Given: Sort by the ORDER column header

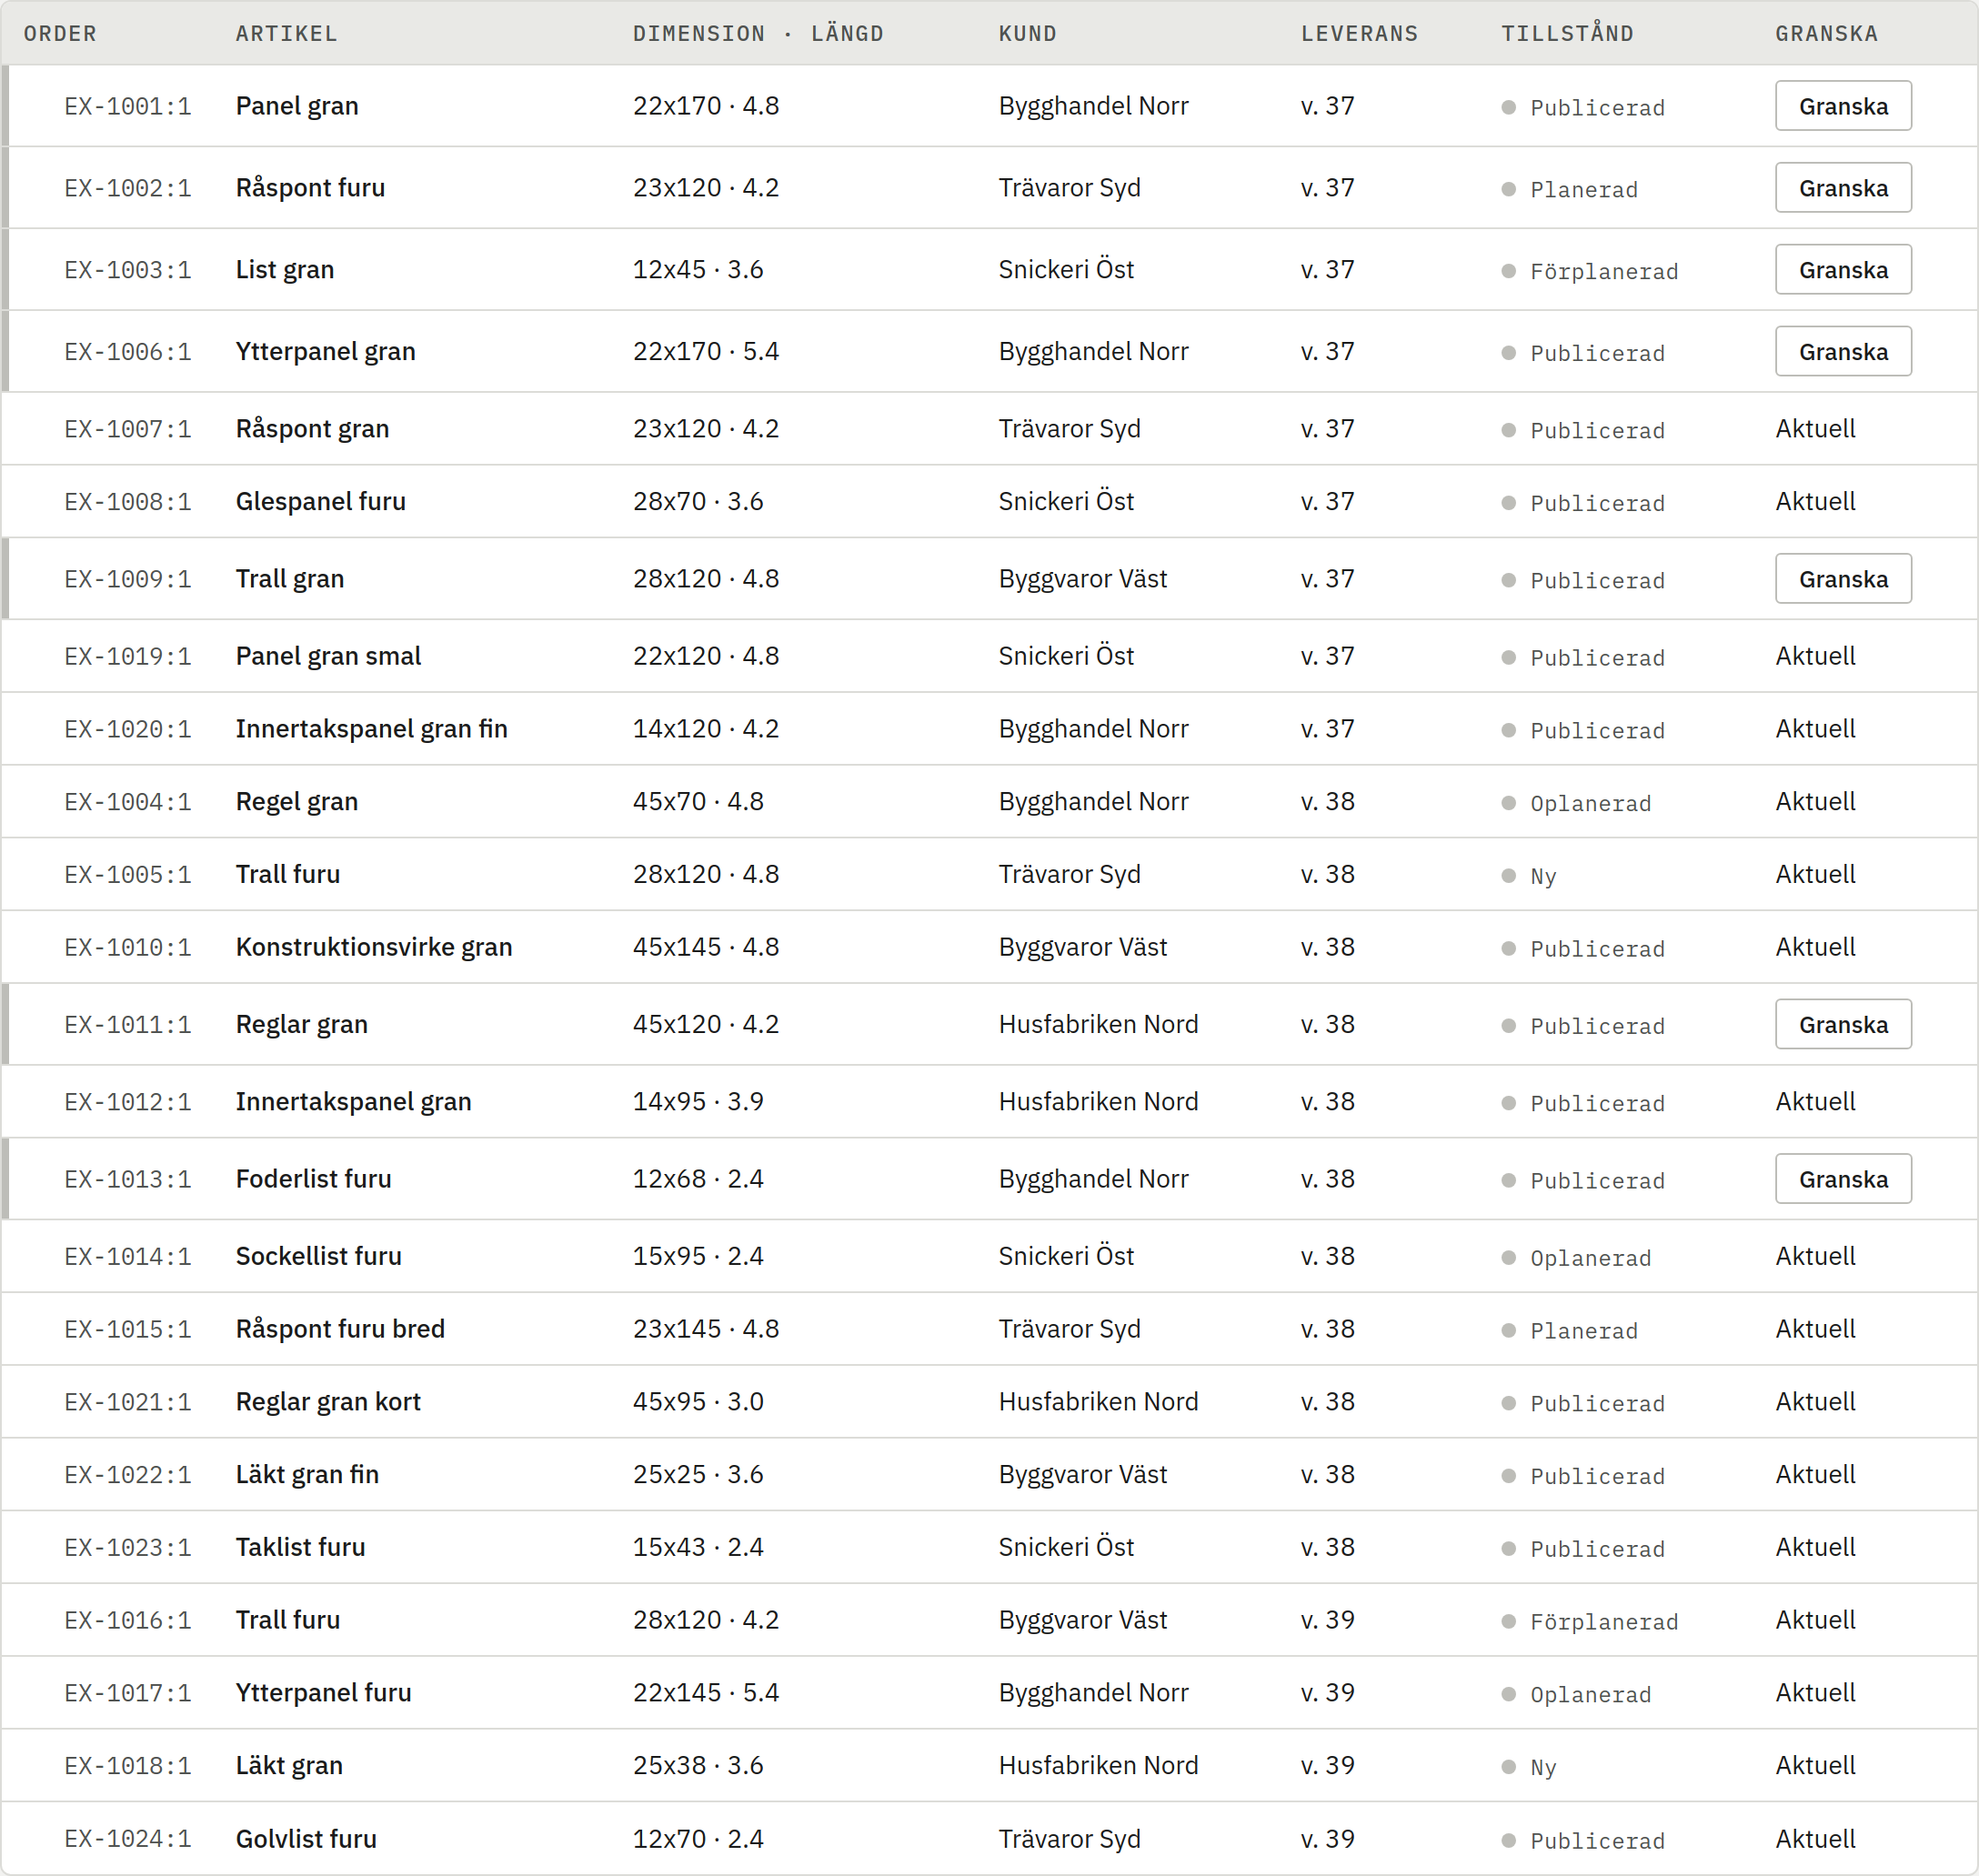Looking at the screenshot, I should [x=61, y=33].
